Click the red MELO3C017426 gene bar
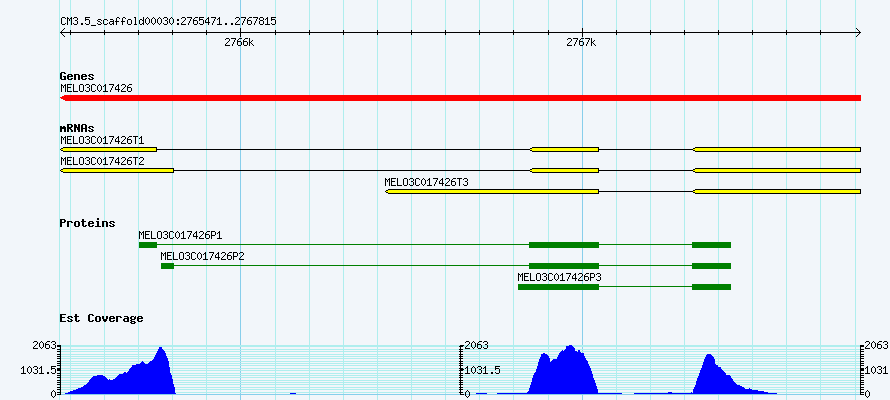This screenshot has width=890, height=400. coord(460,98)
